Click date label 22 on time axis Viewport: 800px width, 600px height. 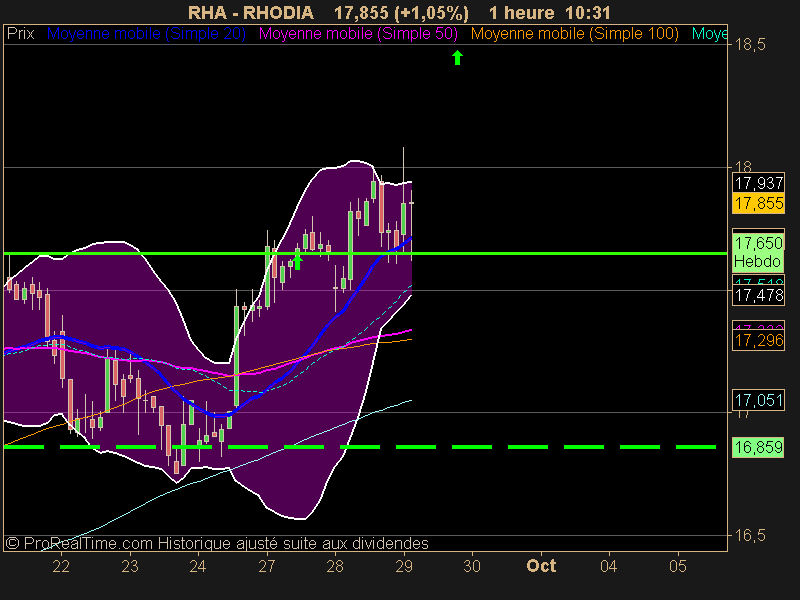point(61,566)
